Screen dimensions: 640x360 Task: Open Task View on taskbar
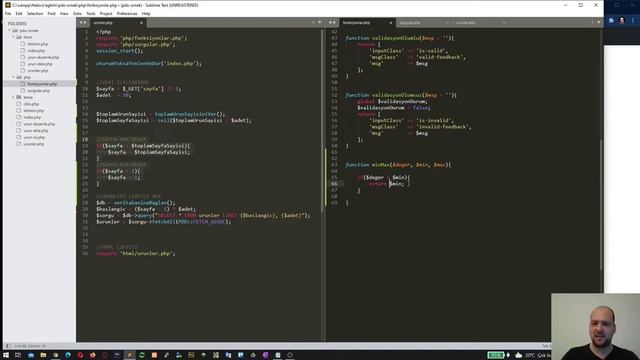click(x=18, y=355)
